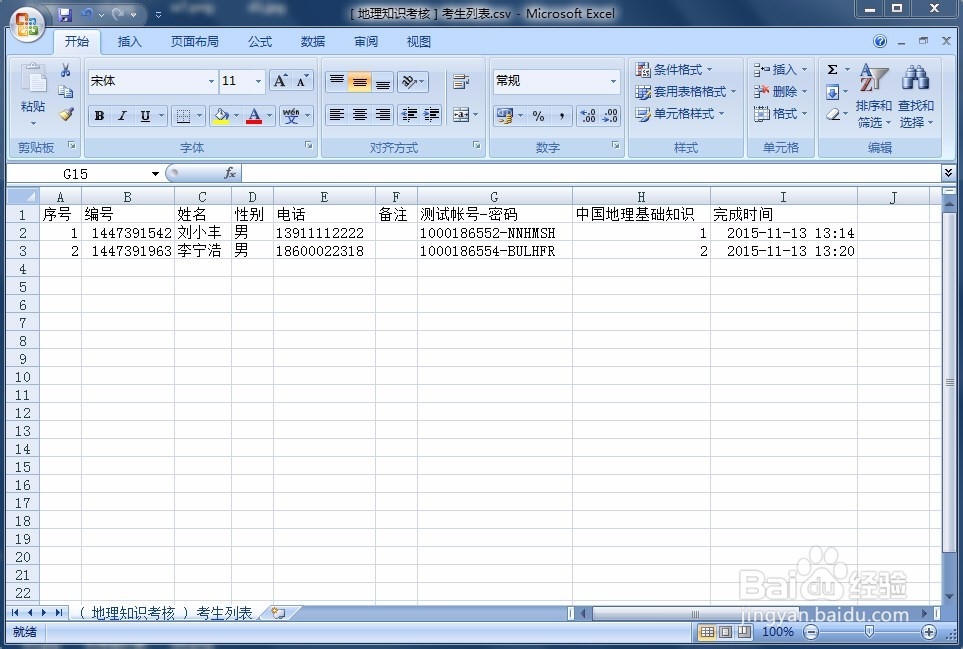Adjust the zoom slider handle
This screenshot has height=649, width=963.
[869, 632]
